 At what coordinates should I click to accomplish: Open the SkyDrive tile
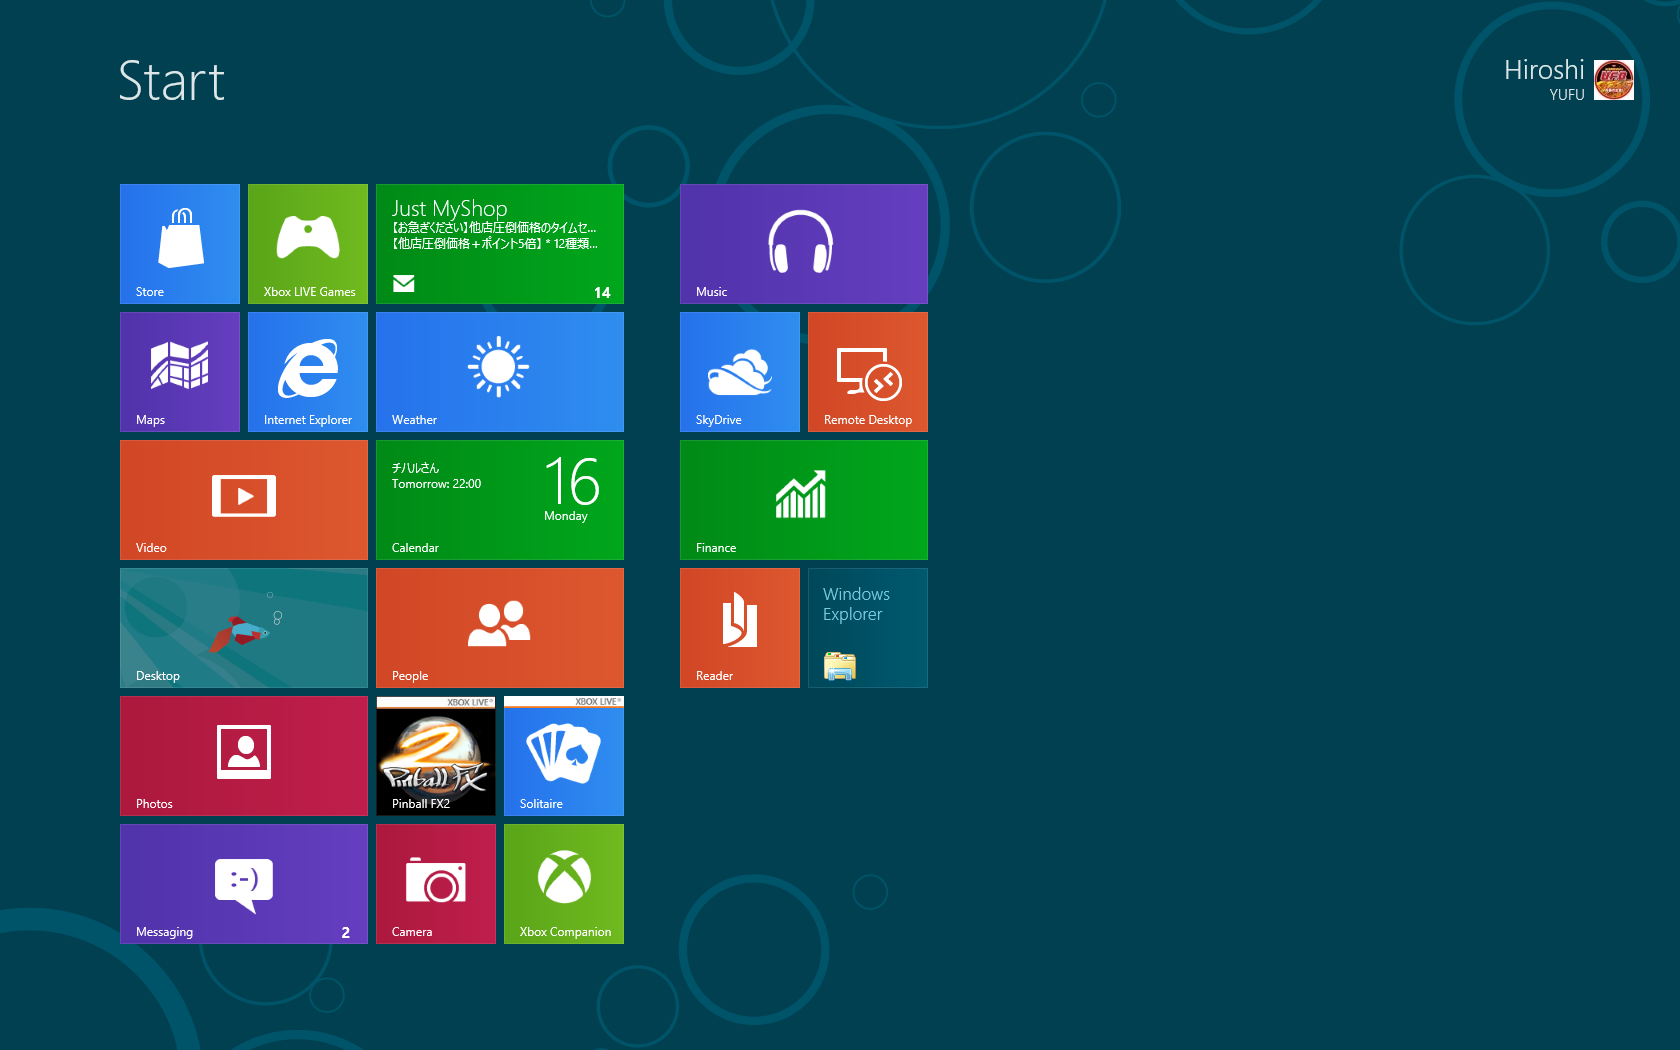(x=740, y=372)
